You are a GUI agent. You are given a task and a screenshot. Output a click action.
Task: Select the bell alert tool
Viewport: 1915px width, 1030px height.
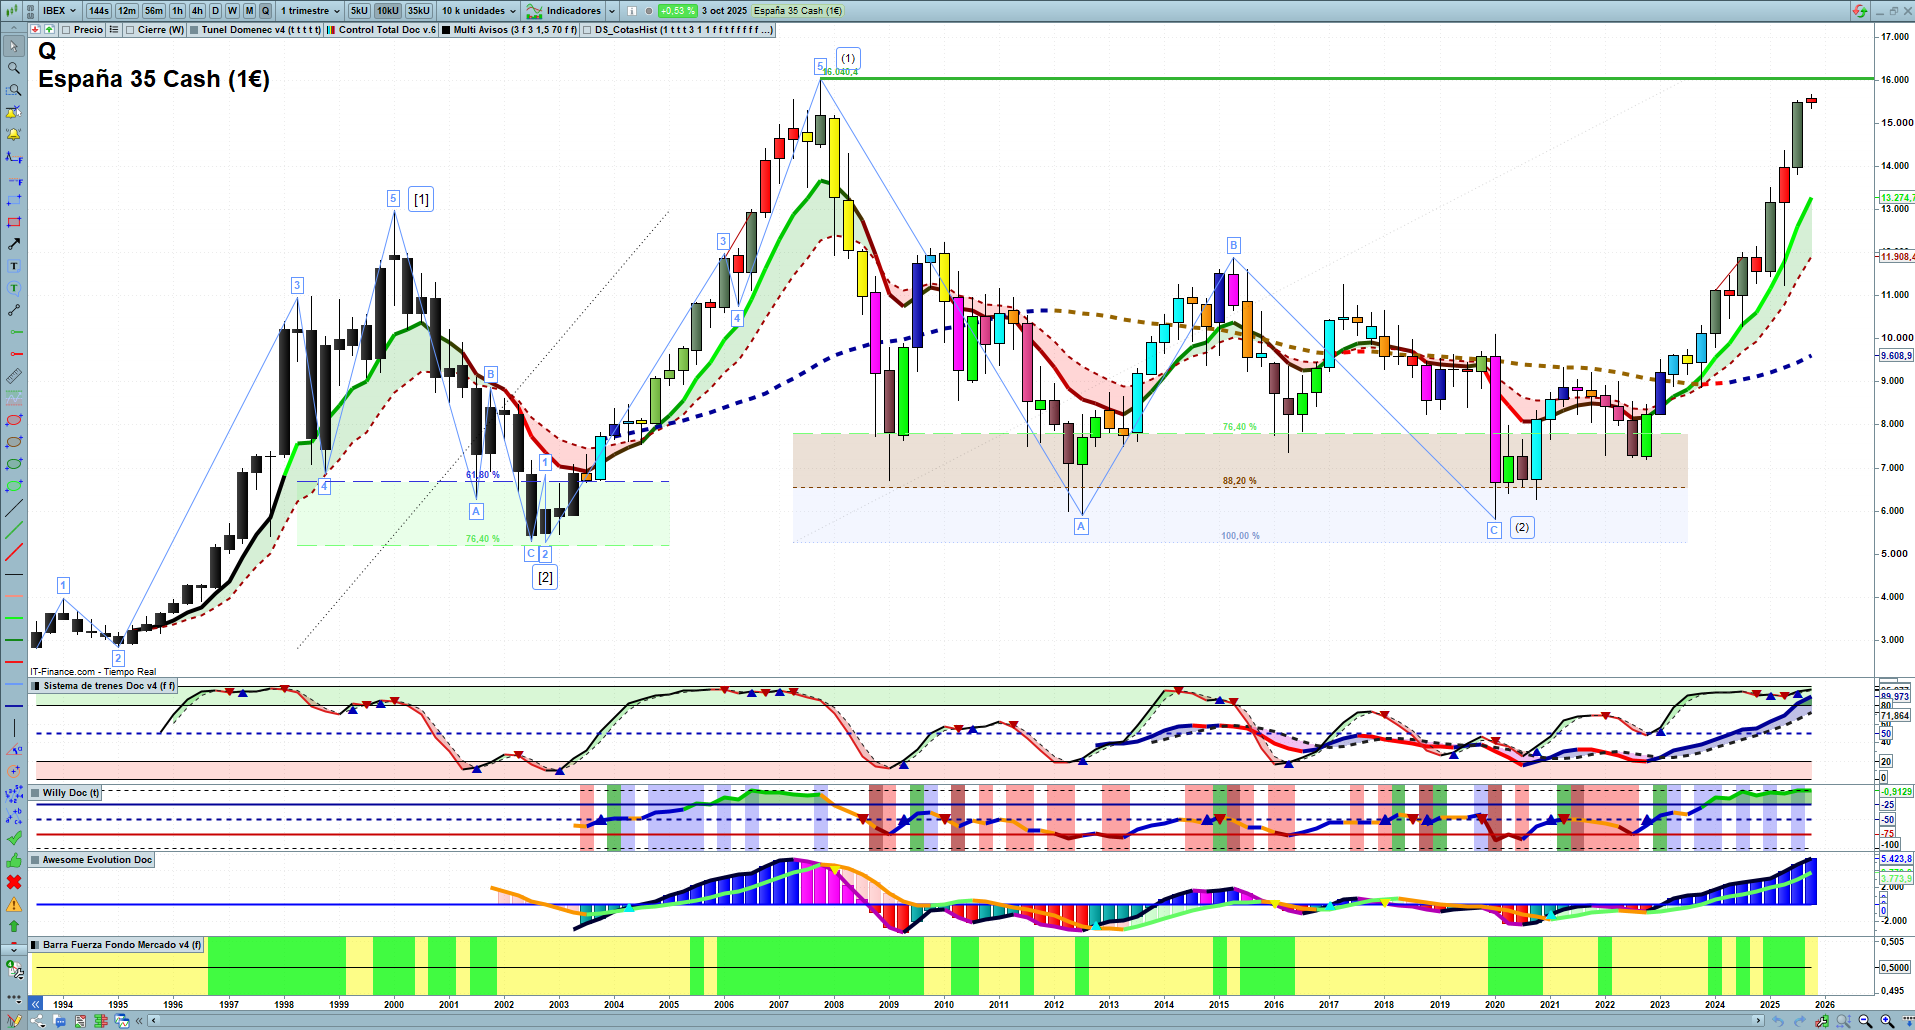[x=14, y=134]
